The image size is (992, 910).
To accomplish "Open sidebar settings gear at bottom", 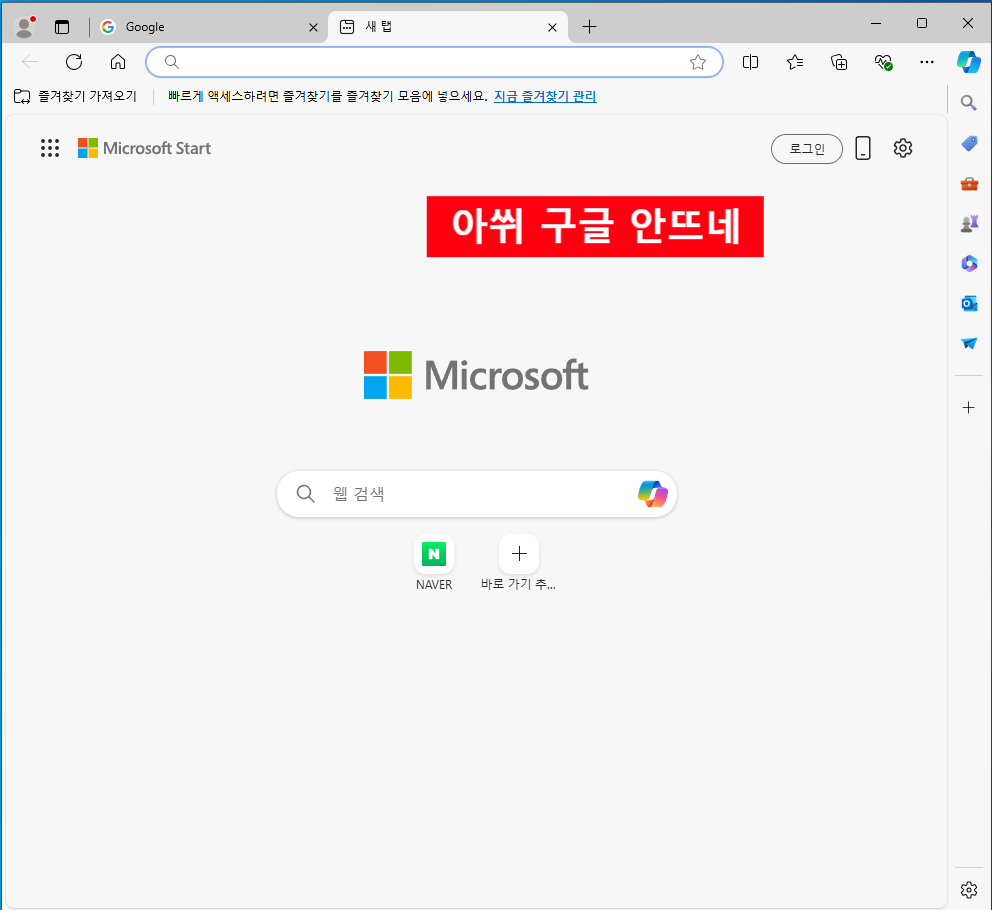I will [969, 890].
